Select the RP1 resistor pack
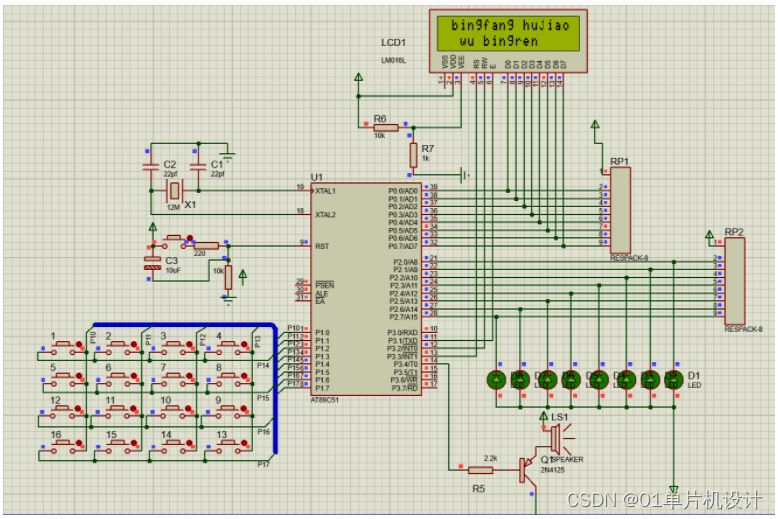Image resolution: width=778 pixels, height=519 pixels. 620,210
